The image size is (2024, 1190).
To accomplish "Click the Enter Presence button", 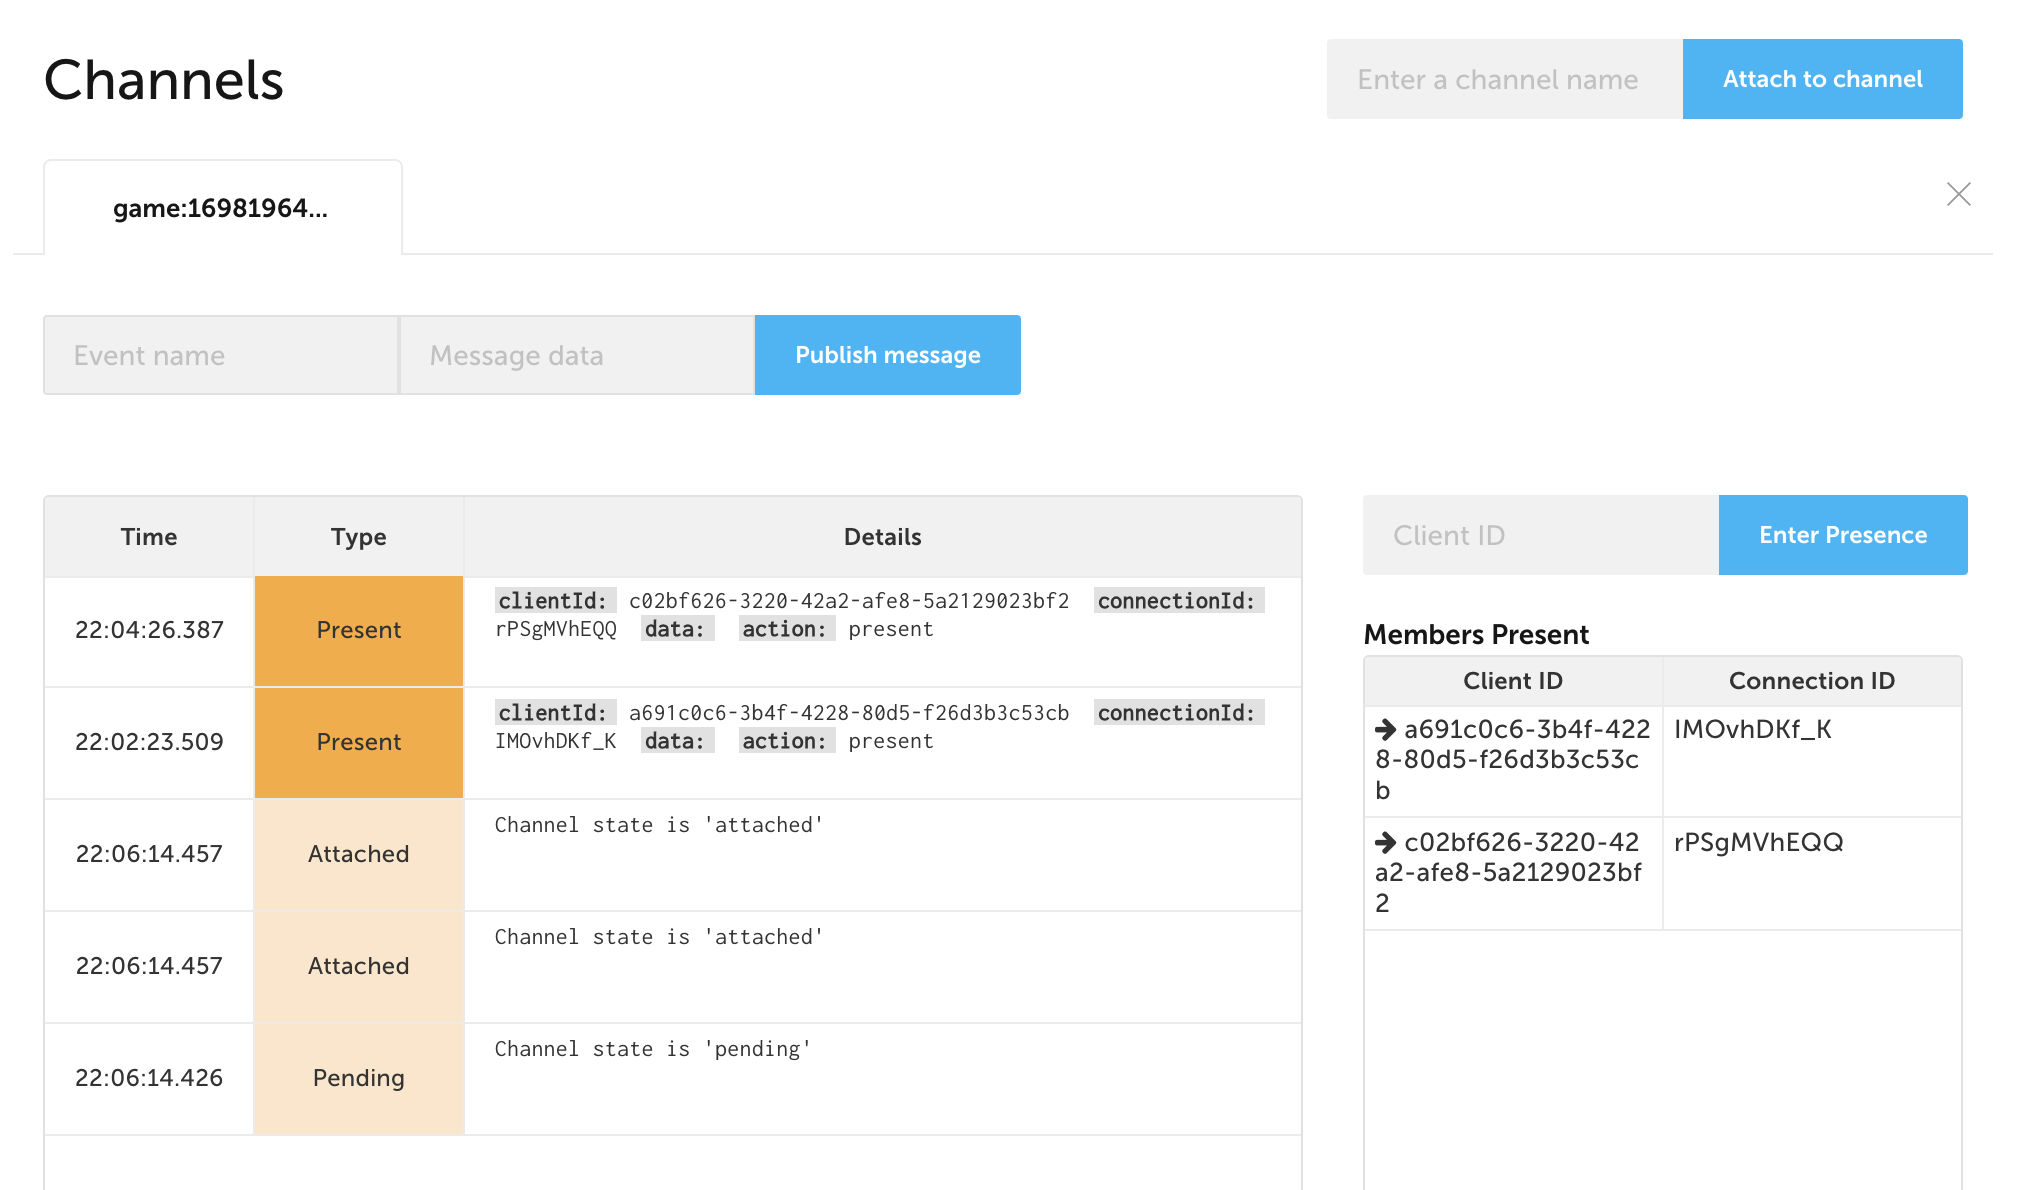I will pos(1842,535).
